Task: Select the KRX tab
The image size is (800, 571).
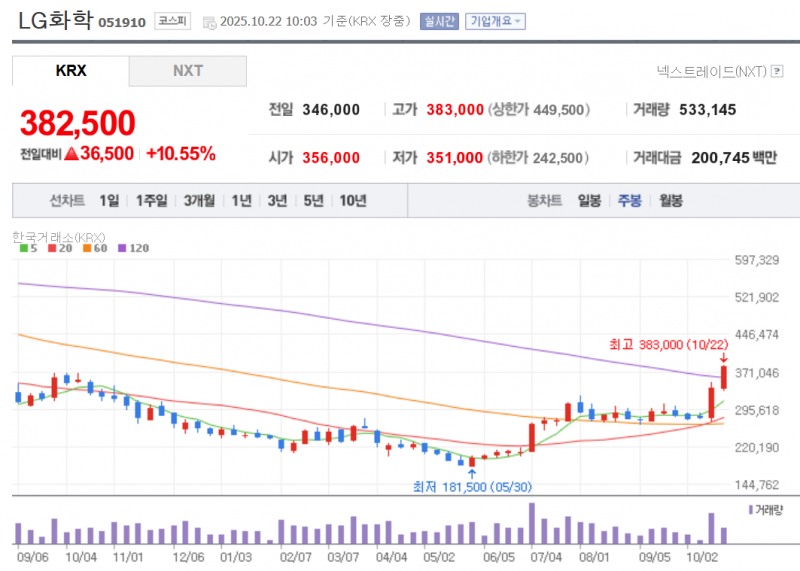Action: [x=71, y=71]
